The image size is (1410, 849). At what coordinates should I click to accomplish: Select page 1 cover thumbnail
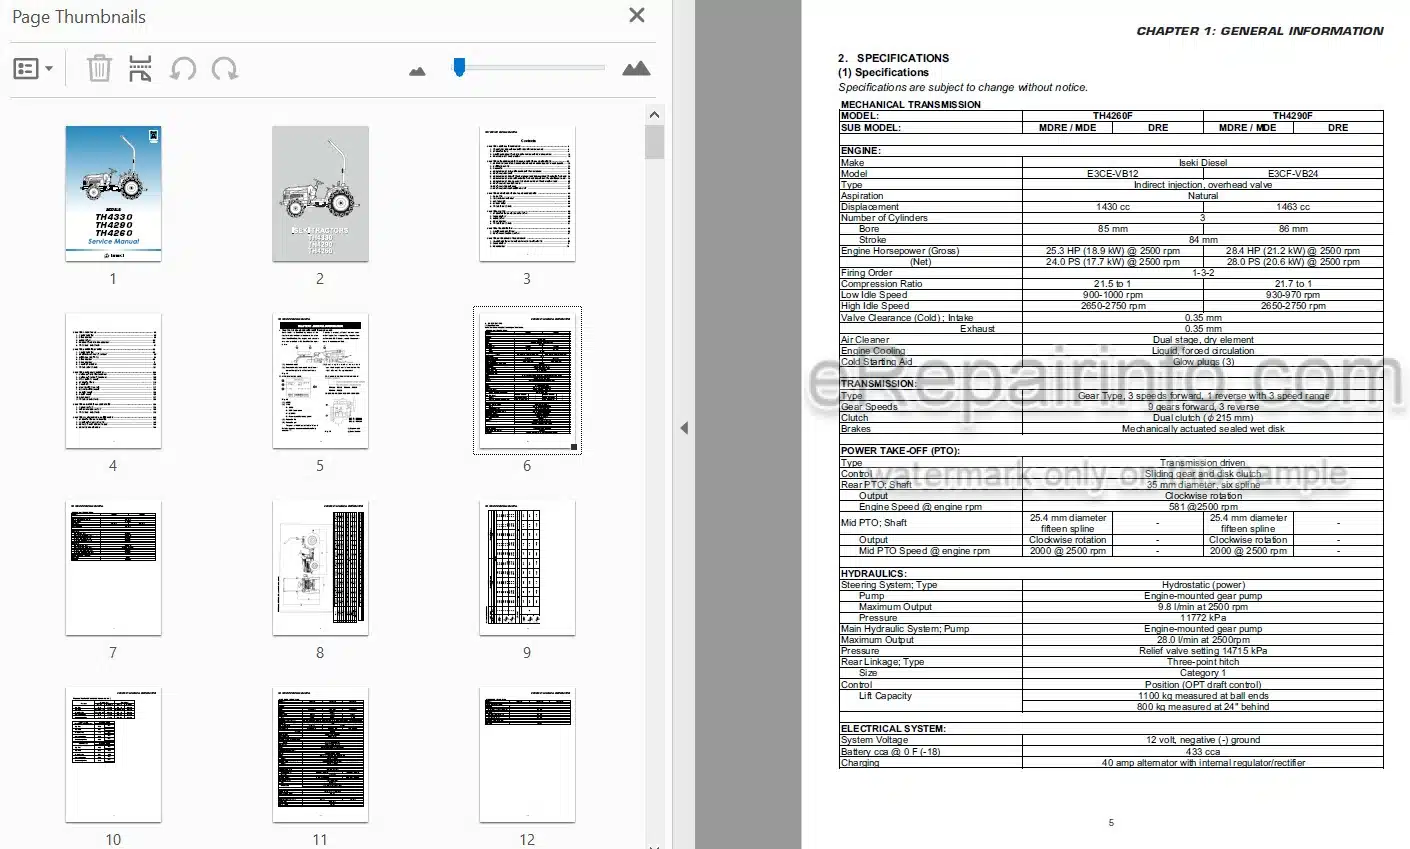[113, 193]
